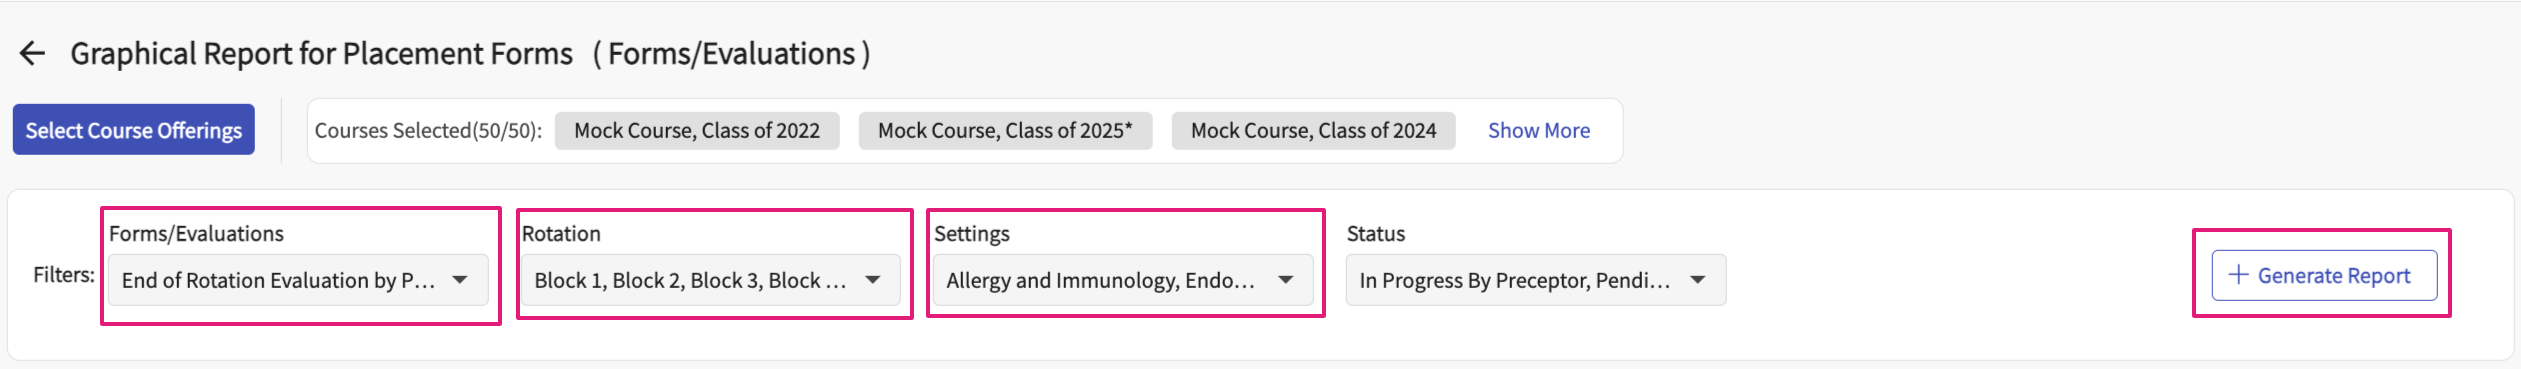Click the Status filter label
This screenshot has width=2521, height=369.
pyautogui.click(x=1376, y=234)
